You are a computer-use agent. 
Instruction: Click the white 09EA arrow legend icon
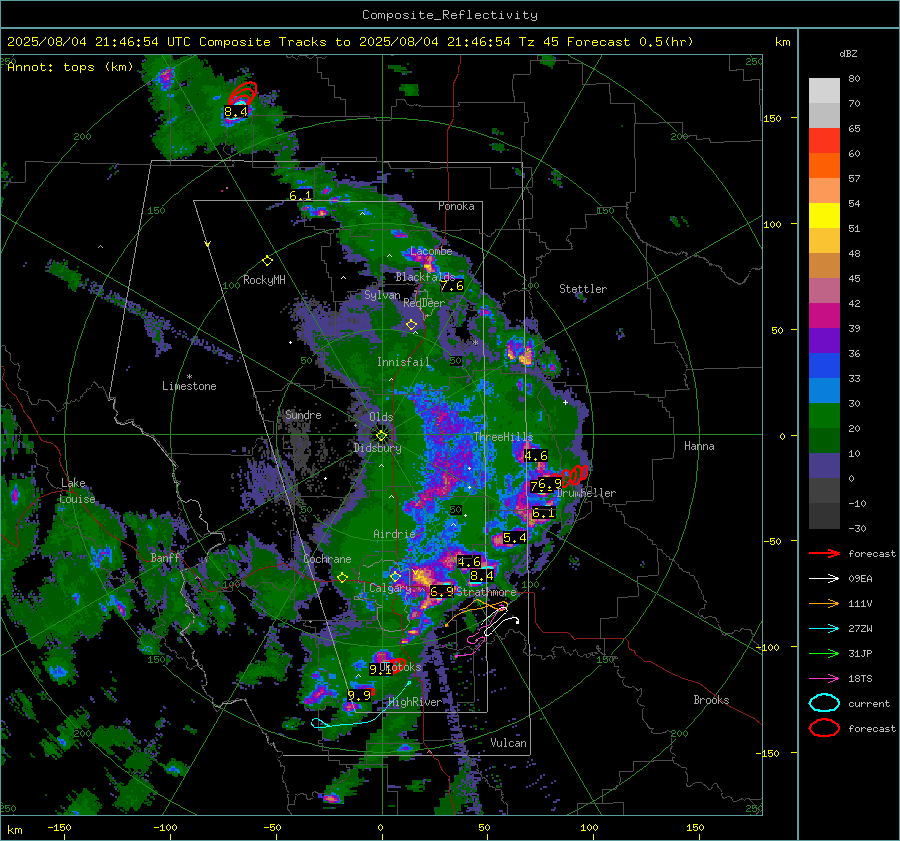point(824,579)
